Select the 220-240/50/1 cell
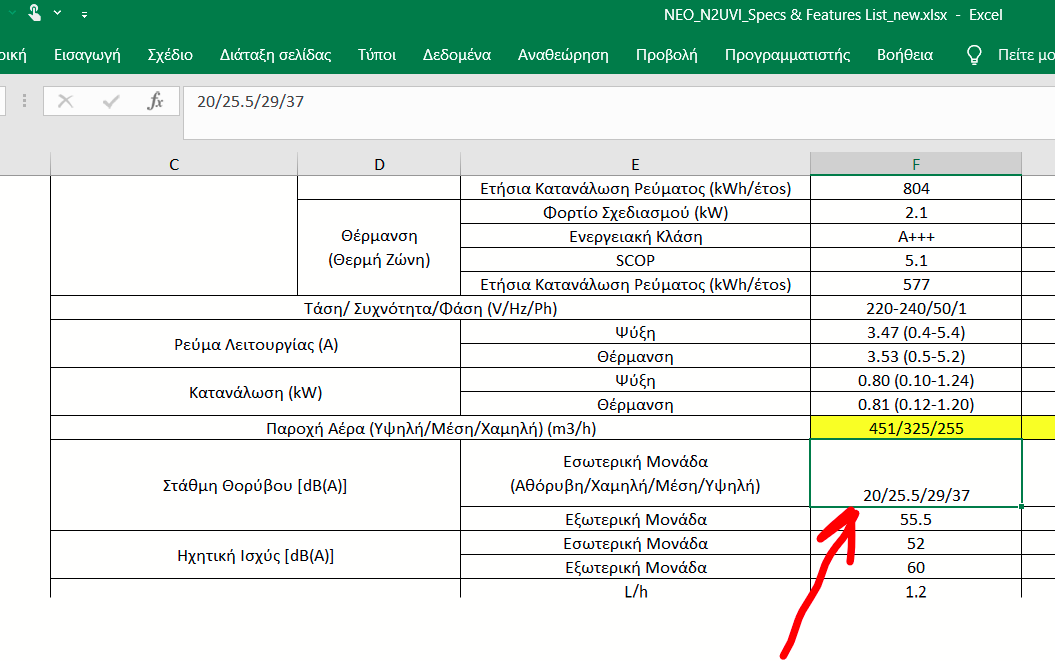 coord(916,308)
